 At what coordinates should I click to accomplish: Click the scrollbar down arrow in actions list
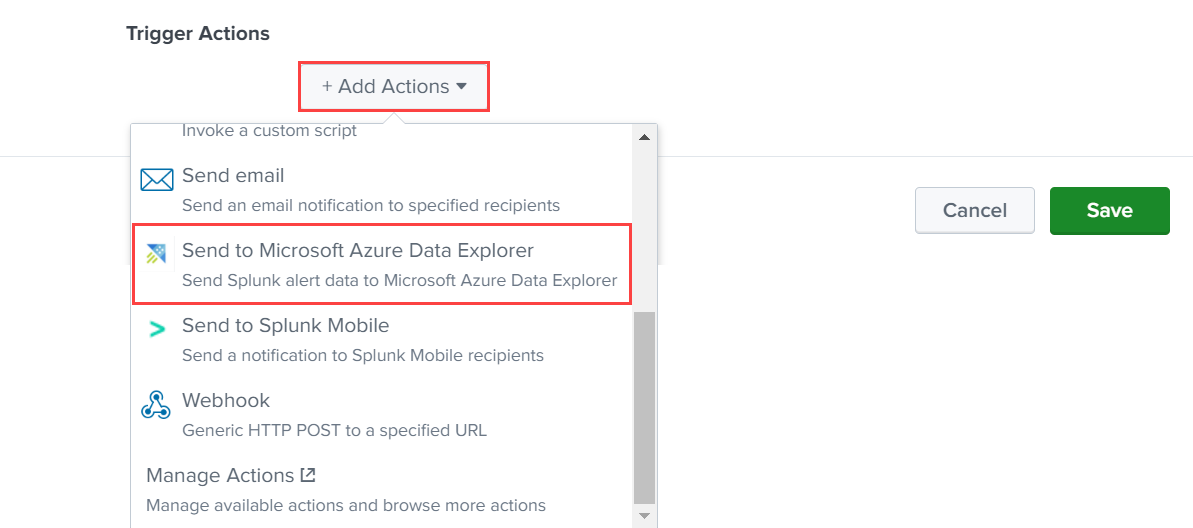644,516
